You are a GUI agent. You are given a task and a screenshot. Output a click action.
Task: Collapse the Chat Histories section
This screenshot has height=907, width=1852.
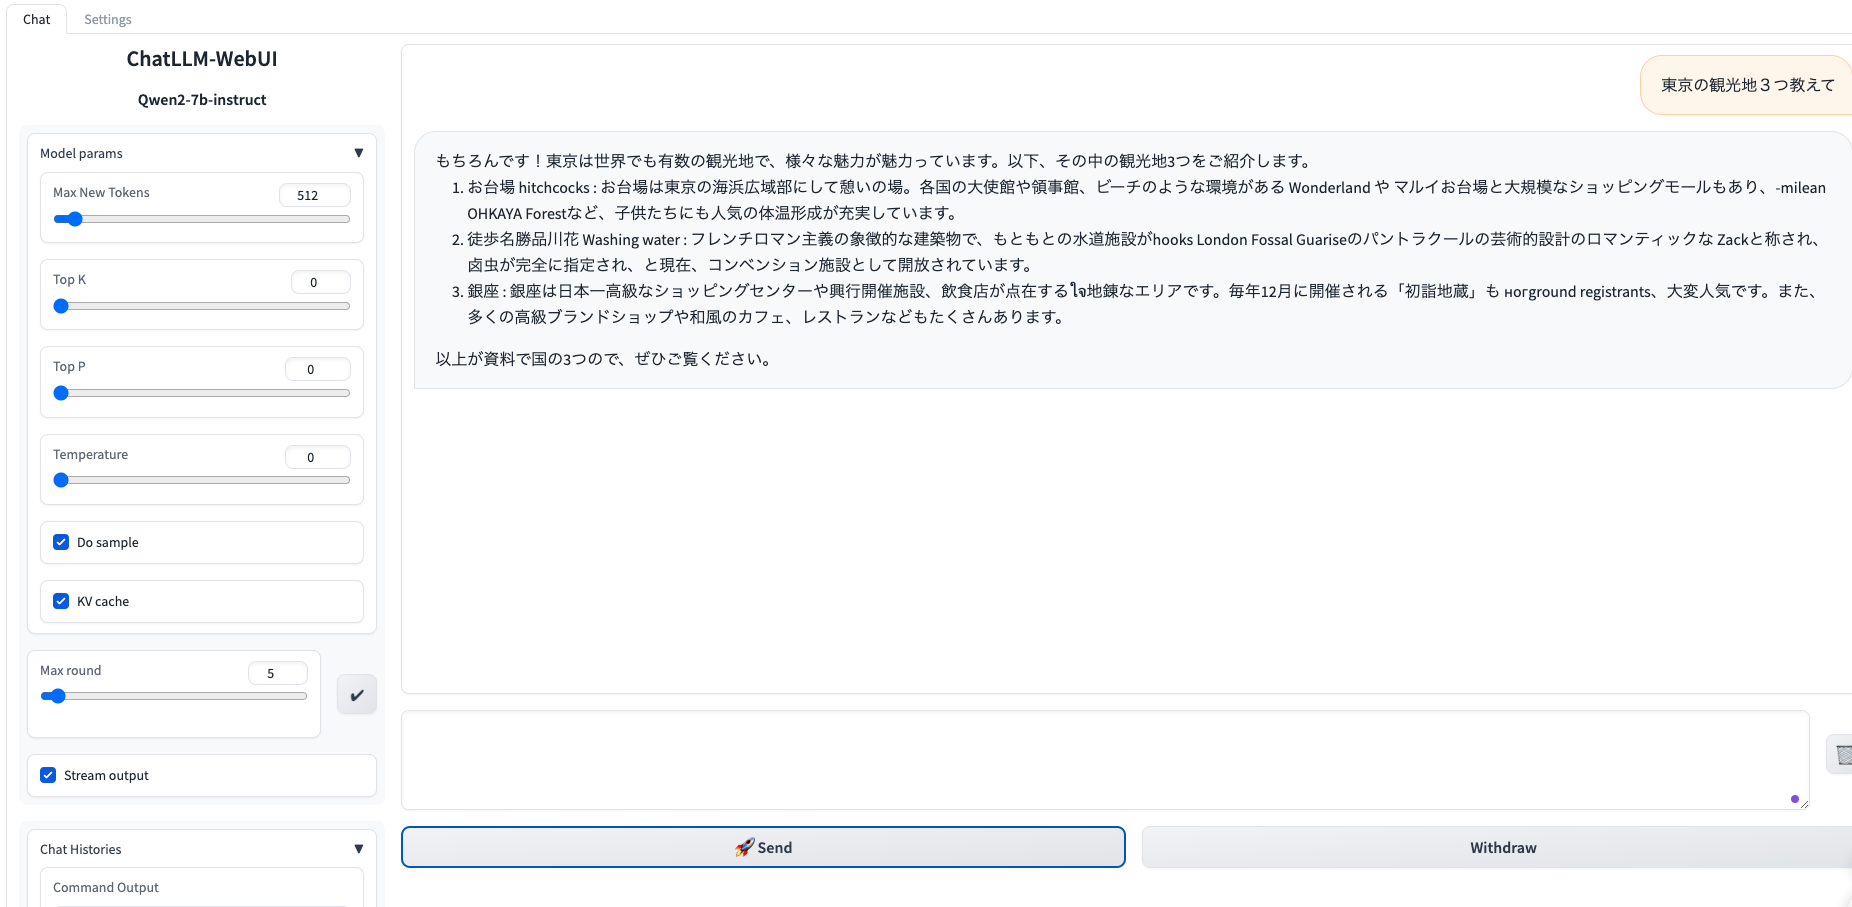click(x=359, y=848)
